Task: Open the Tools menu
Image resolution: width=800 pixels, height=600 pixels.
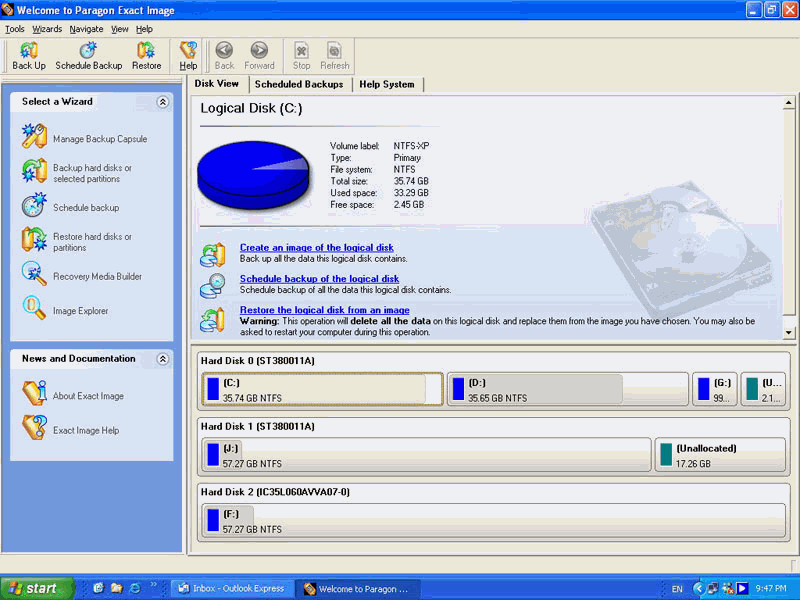Action: pyautogui.click(x=15, y=29)
